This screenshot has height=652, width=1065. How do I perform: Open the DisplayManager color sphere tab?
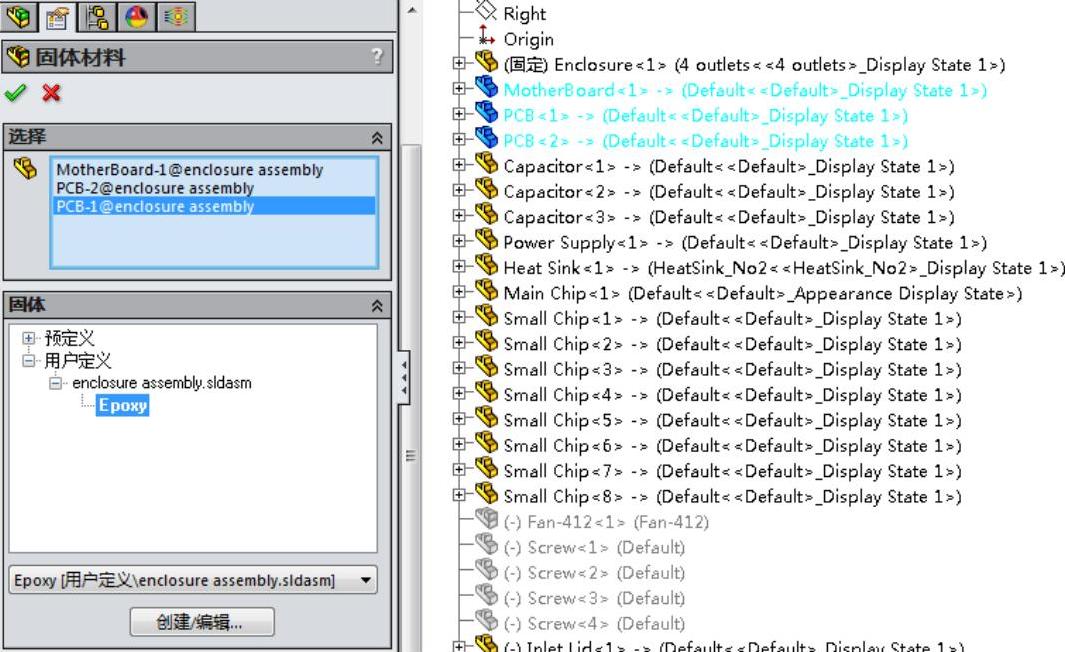coord(137,16)
